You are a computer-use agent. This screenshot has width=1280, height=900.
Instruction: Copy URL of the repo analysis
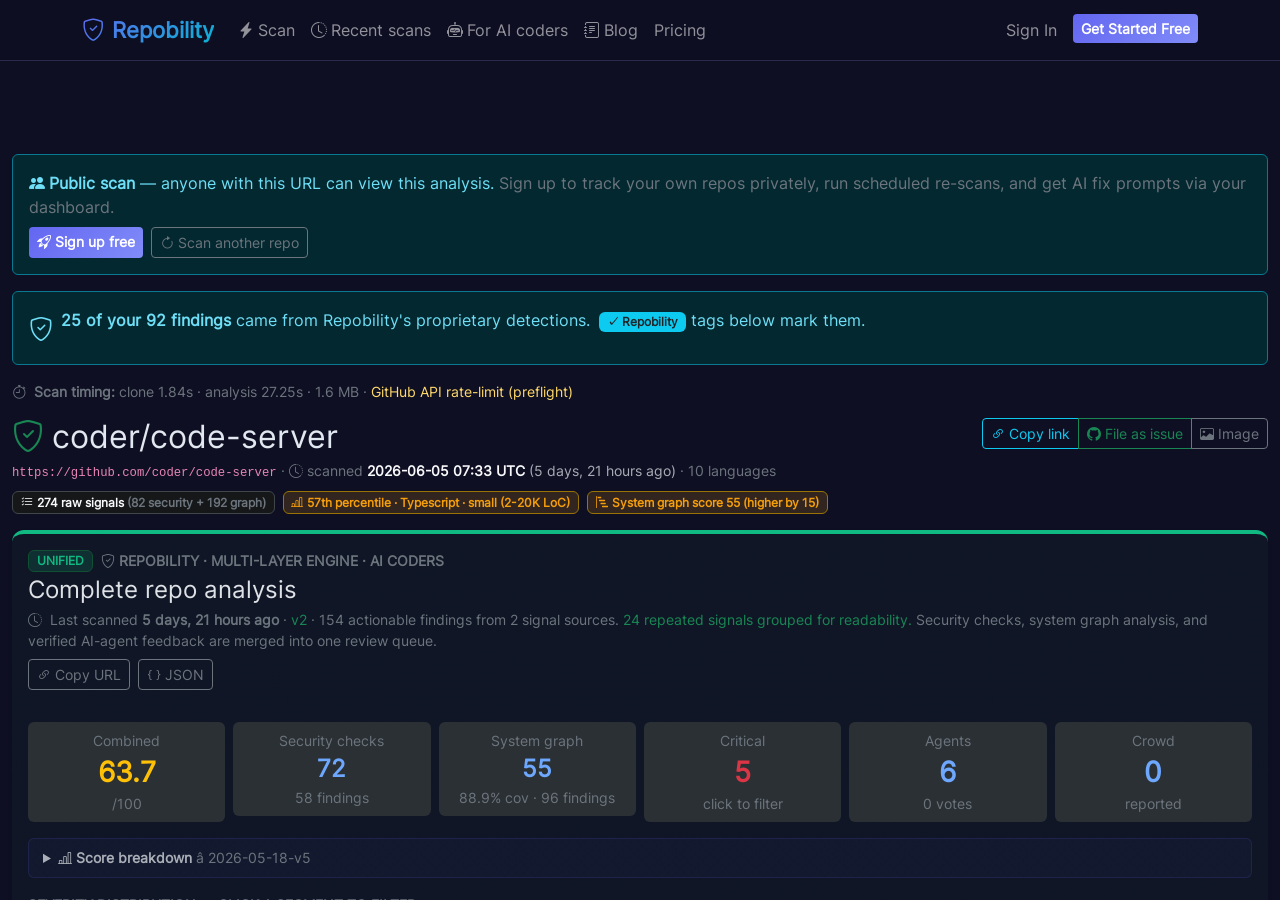coord(79,674)
